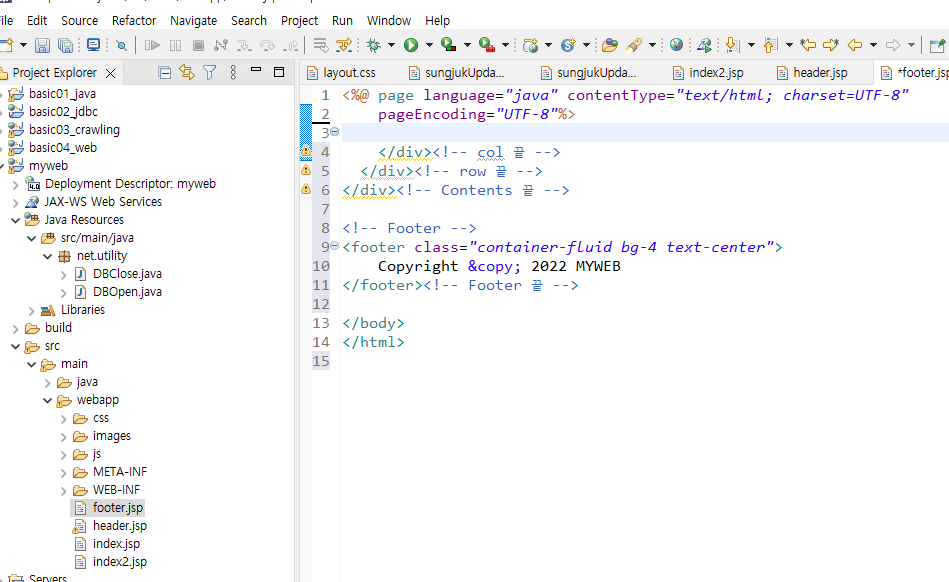Image resolution: width=949 pixels, height=582 pixels.
Task: Open the Coverage dropdown arrow
Action: (467, 45)
